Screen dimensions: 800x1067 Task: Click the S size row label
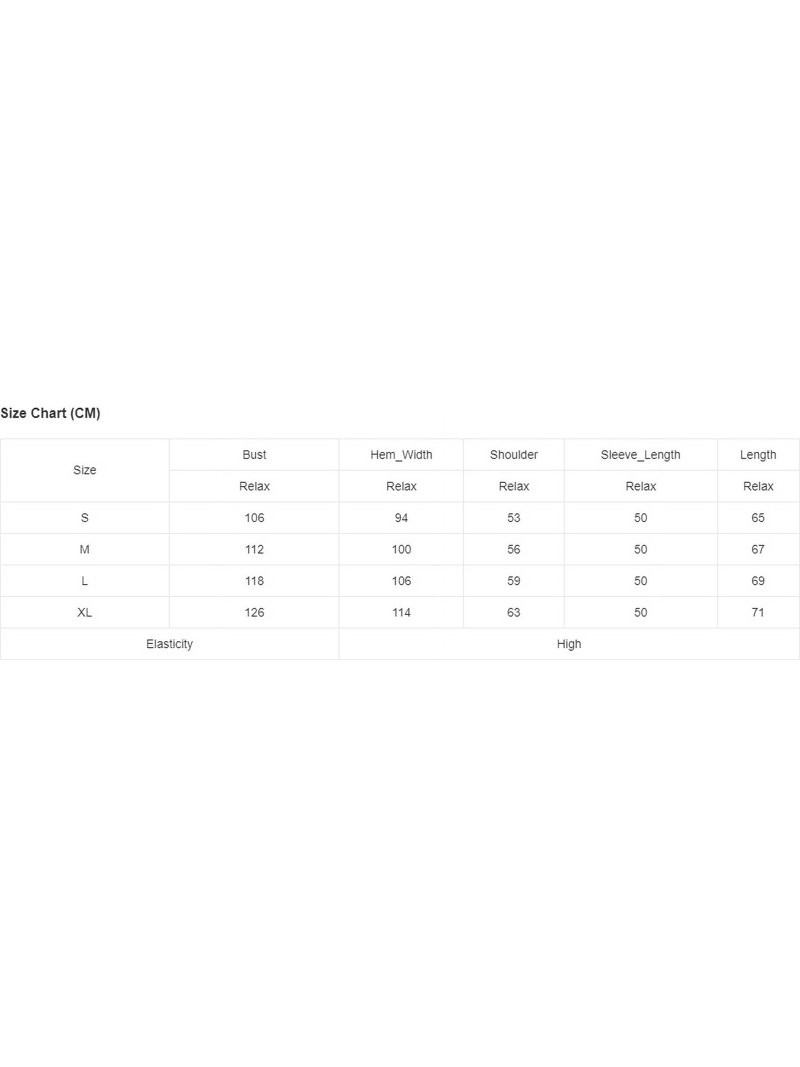[84, 518]
